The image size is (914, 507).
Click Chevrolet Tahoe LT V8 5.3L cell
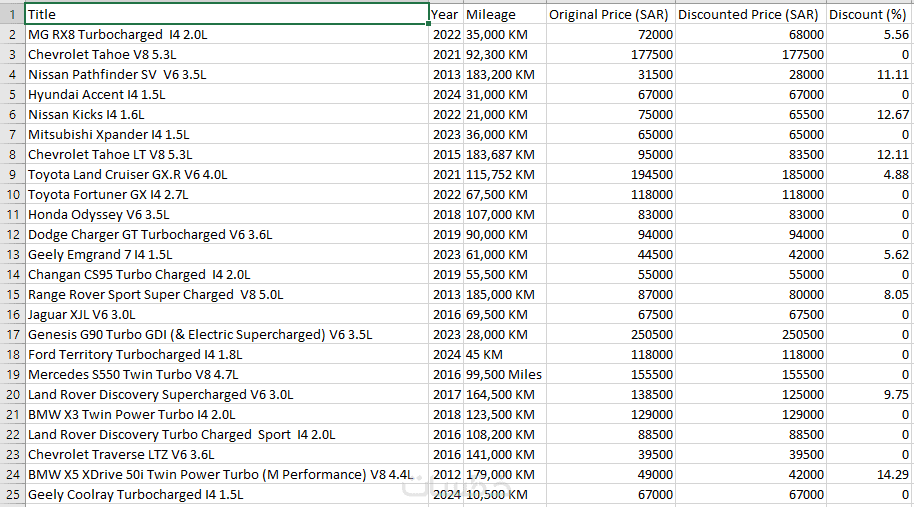pyautogui.click(x=227, y=154)
